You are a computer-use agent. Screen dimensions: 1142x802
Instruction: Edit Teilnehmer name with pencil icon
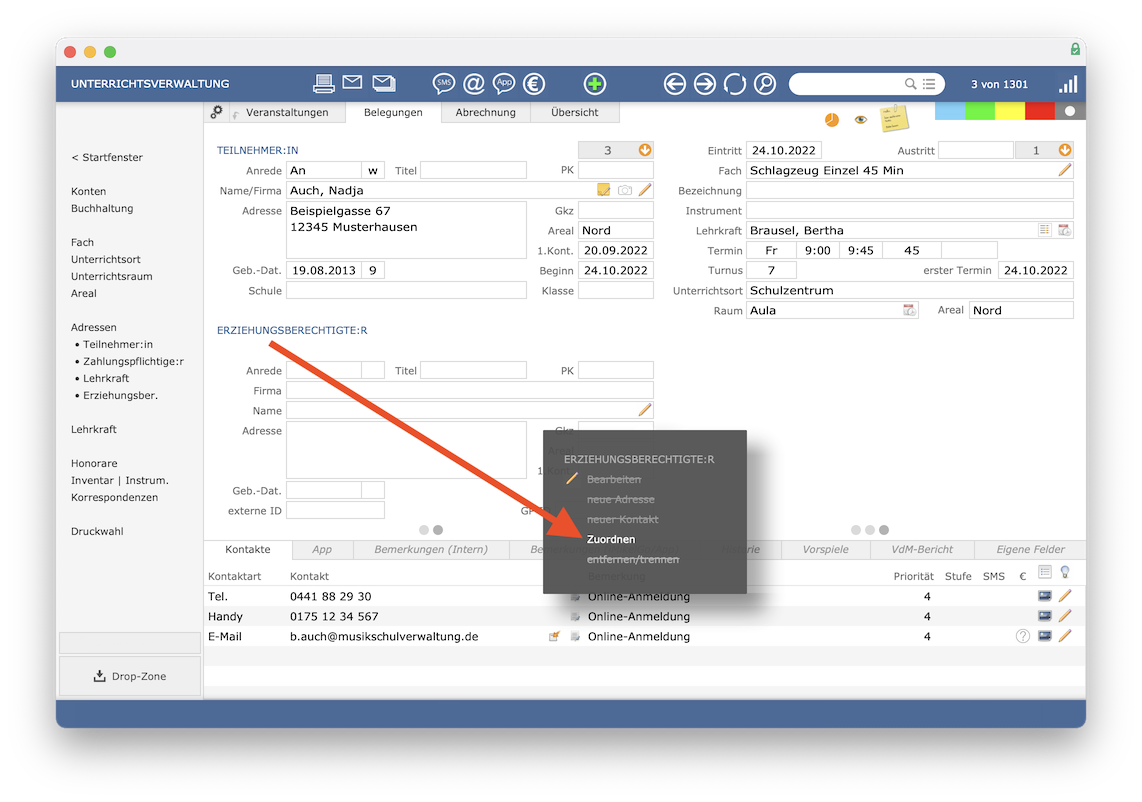[645, 190]
